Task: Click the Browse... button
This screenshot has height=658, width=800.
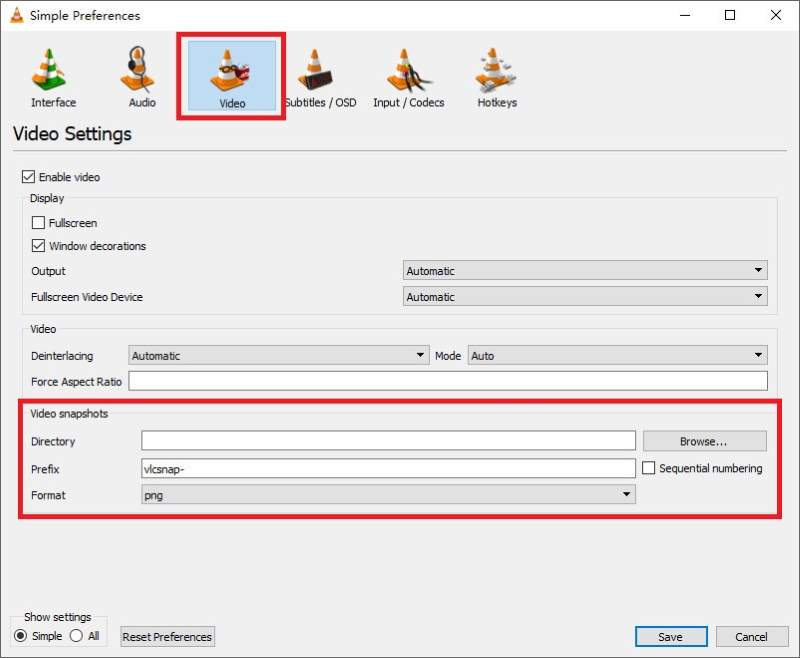Action: click(x=705, y=441)
